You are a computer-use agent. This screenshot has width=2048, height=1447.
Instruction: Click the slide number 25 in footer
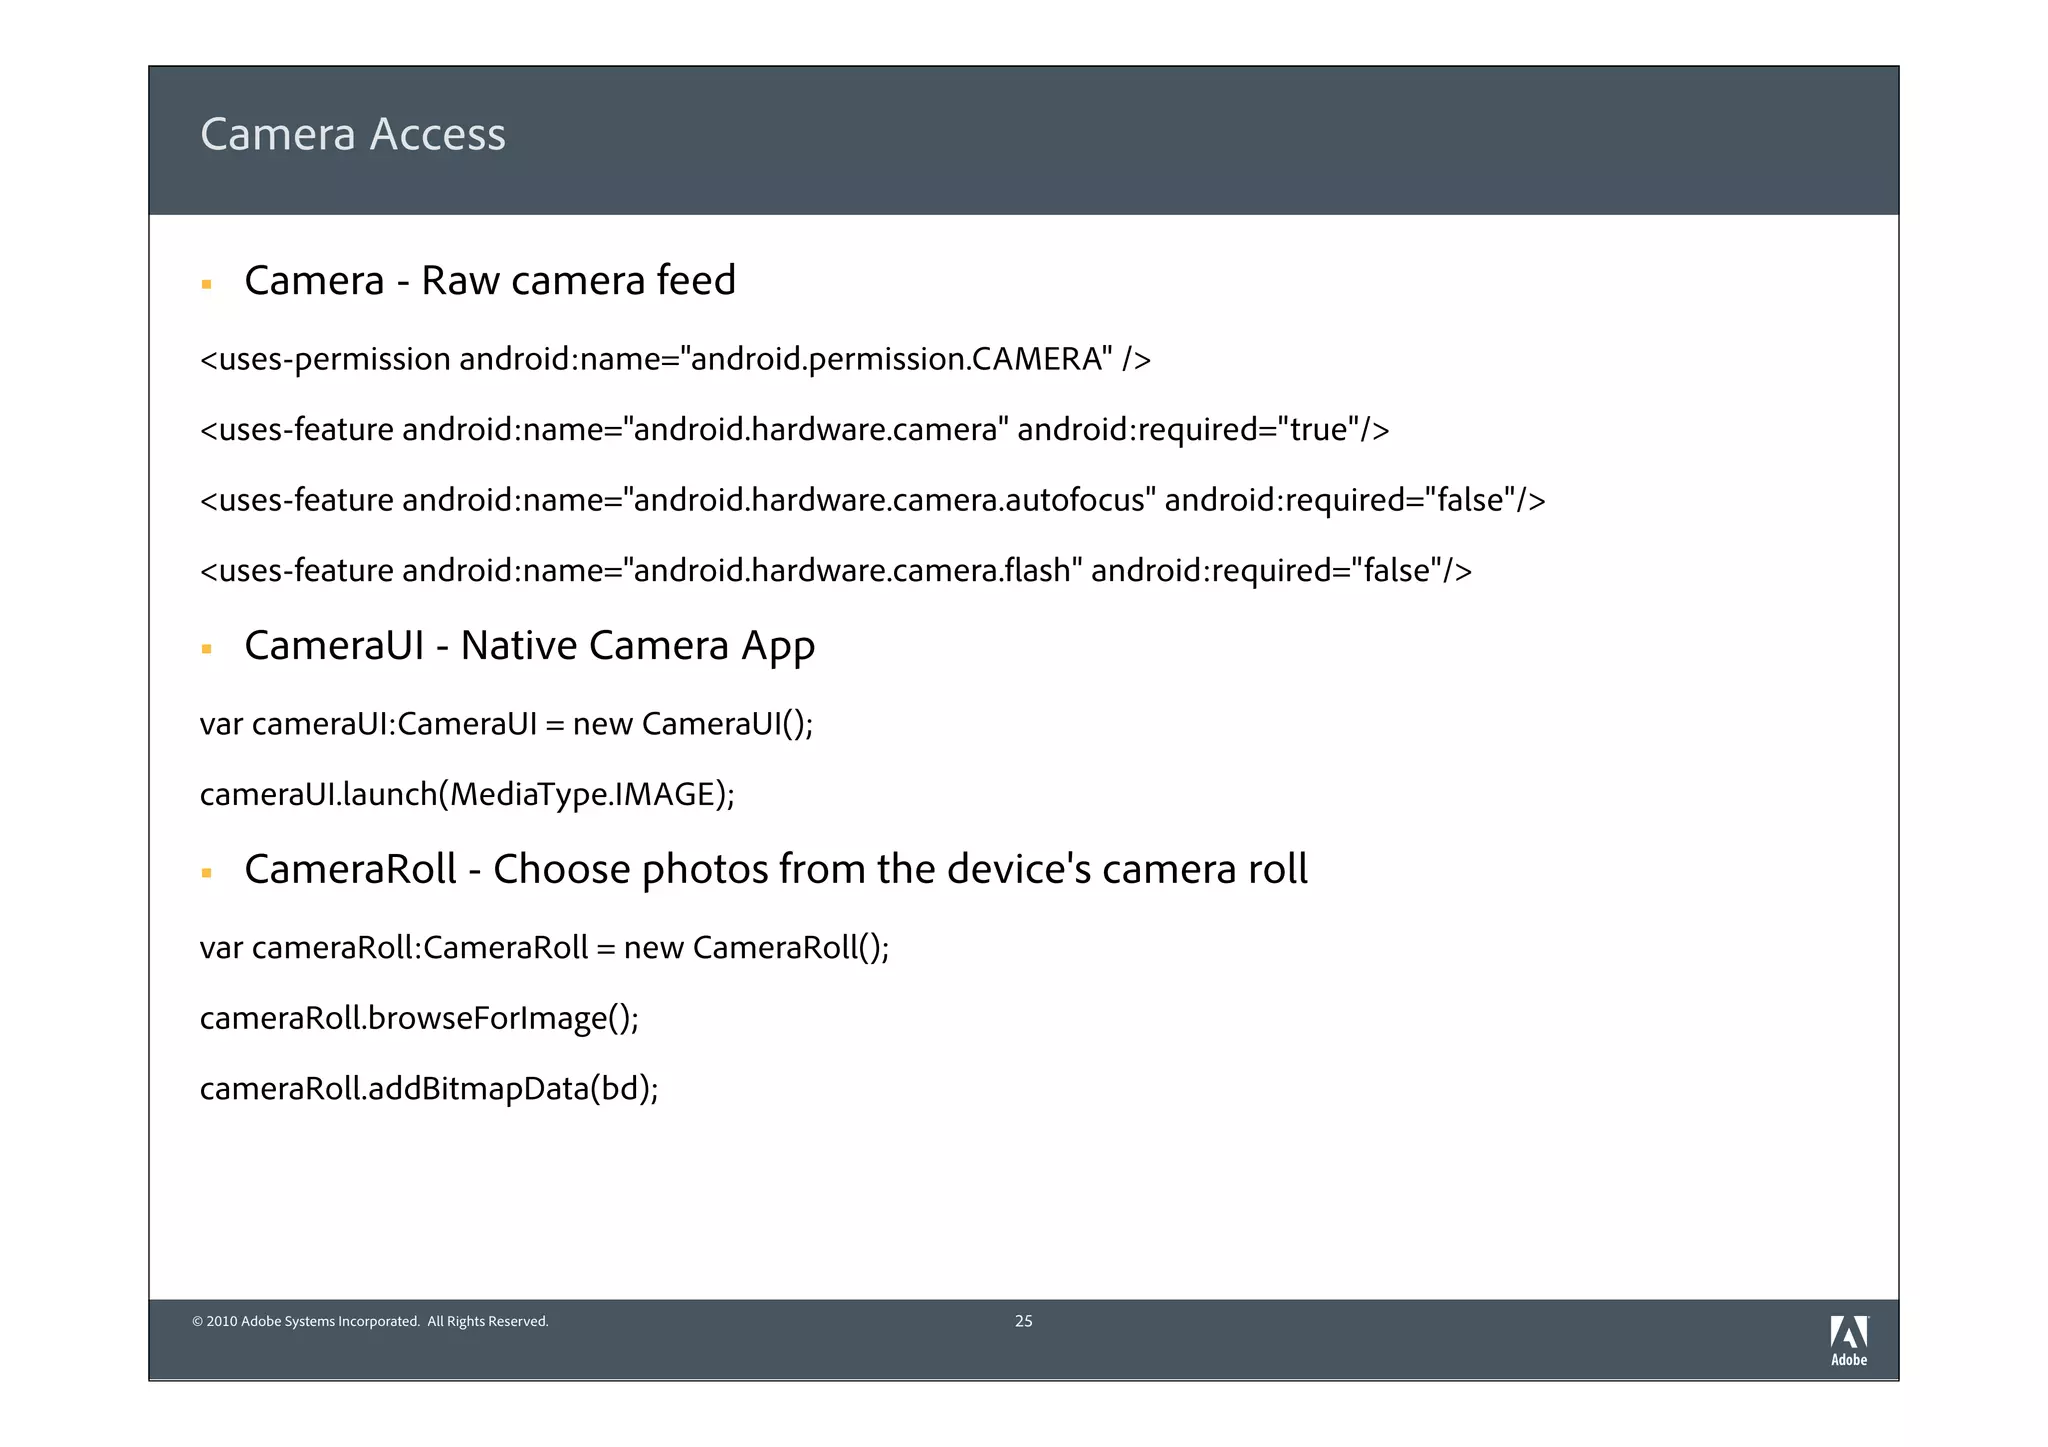coord(1023,1321)
